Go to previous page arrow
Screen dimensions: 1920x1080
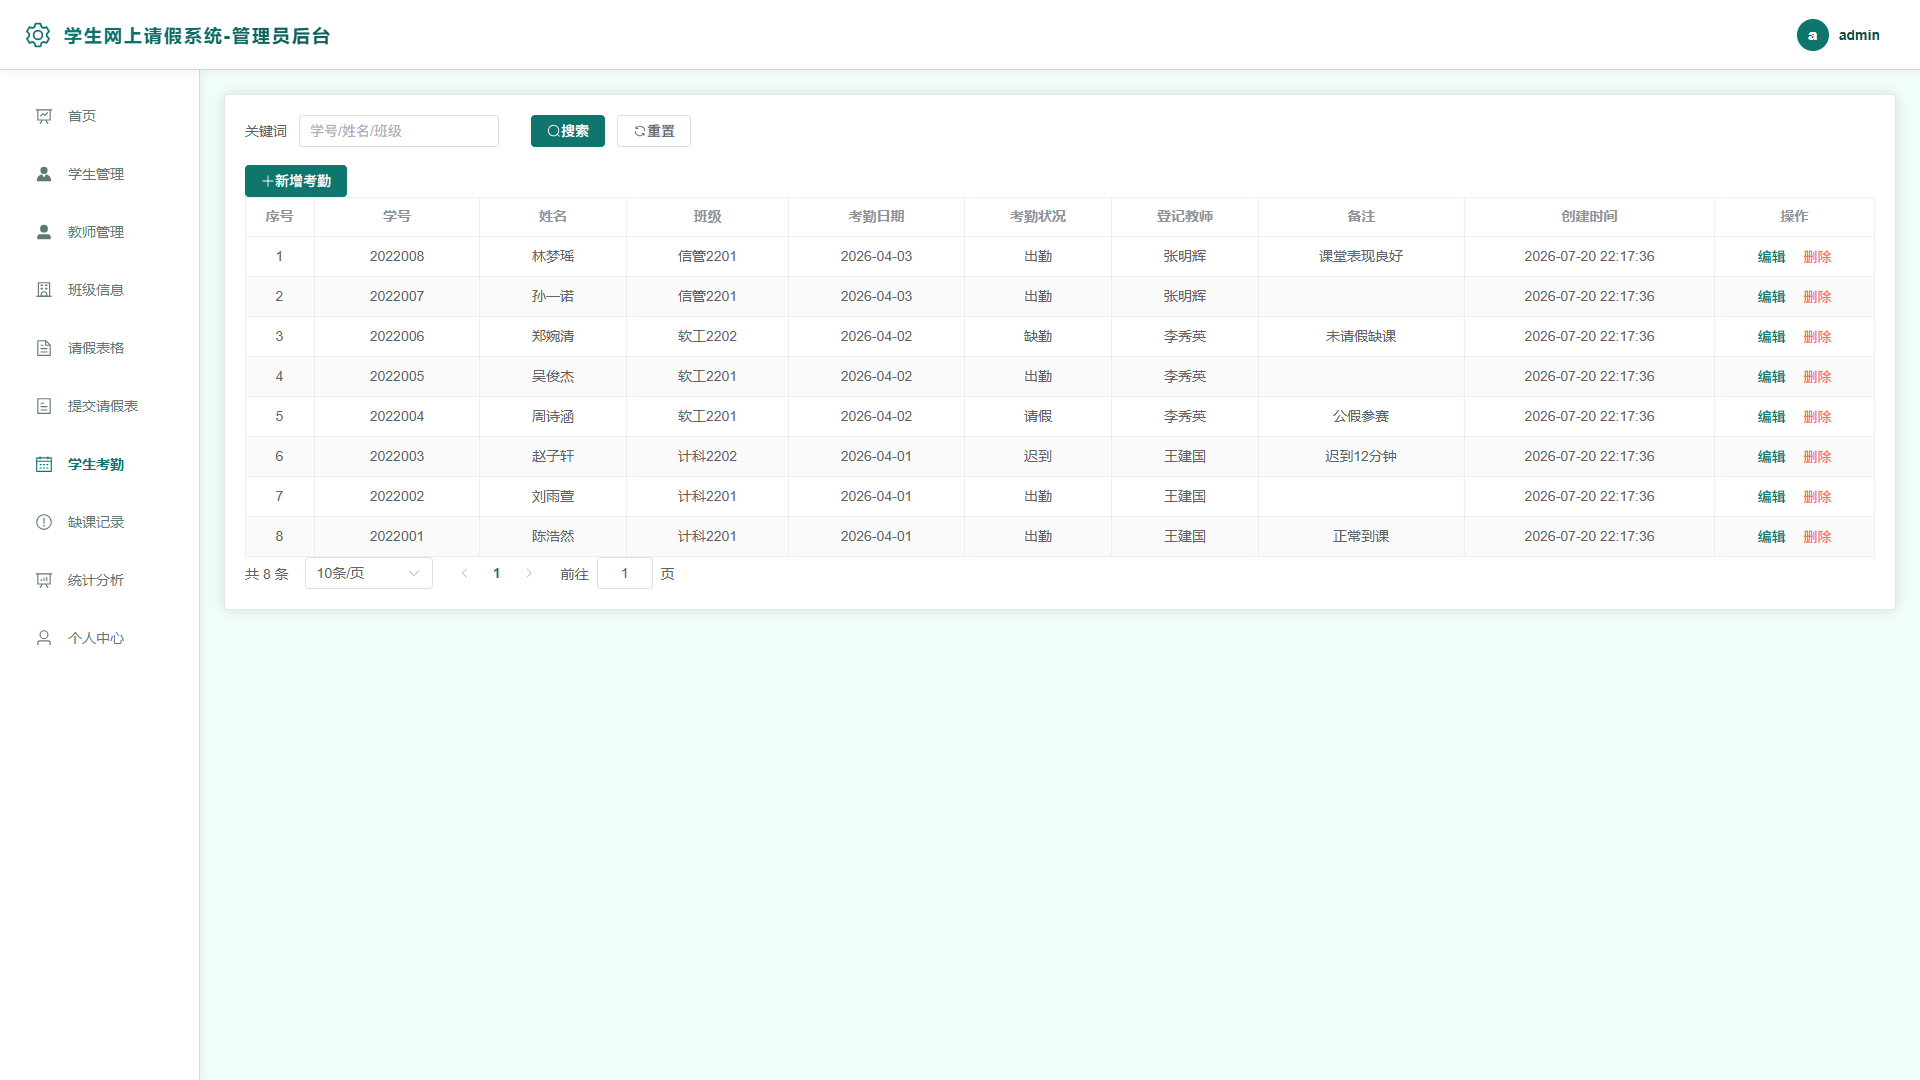[x=464, y=573]
